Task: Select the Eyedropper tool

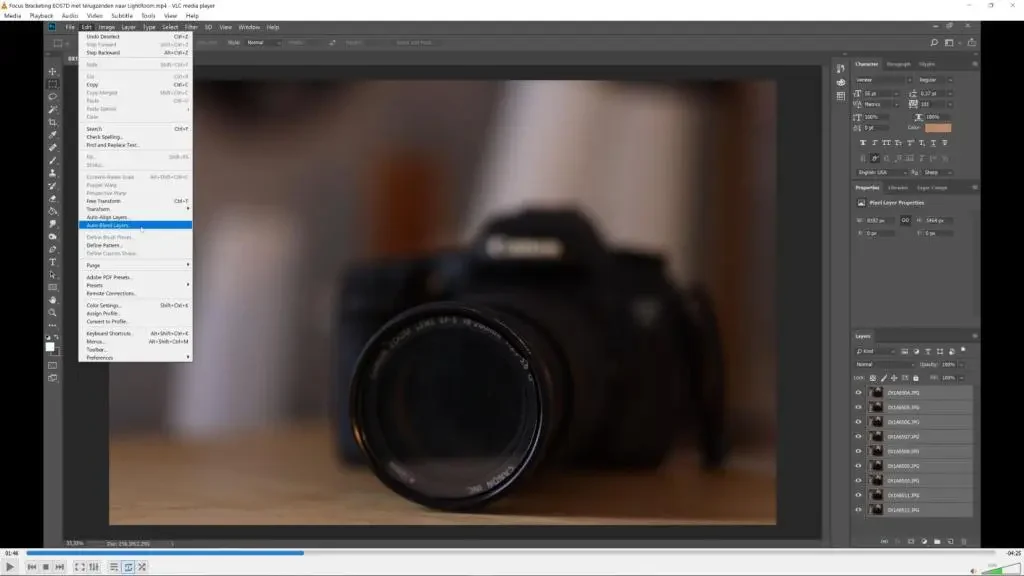Action: 53,135
